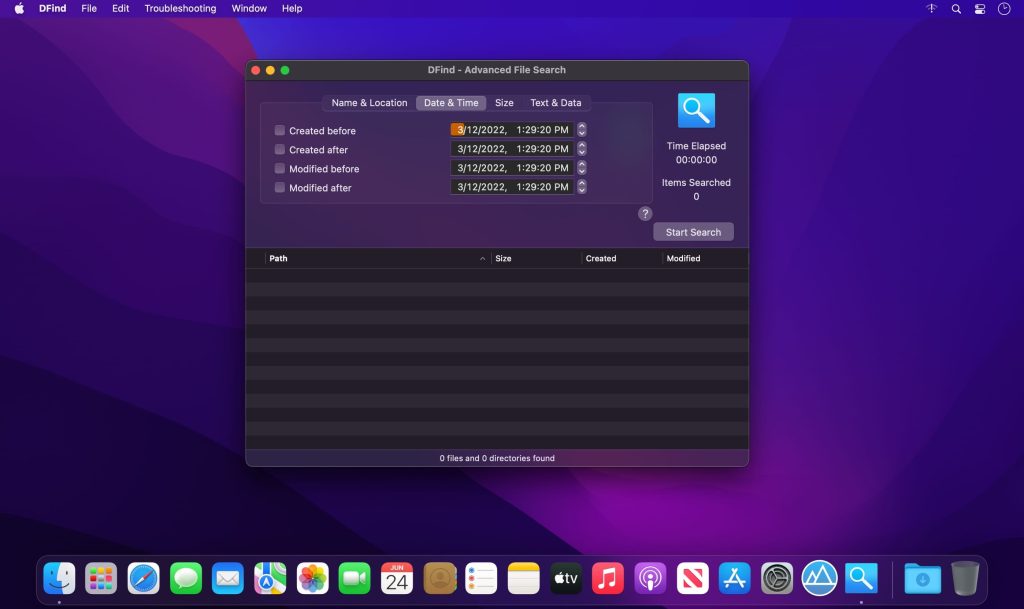Click the Modified after date field
The width and height of the screenshot is (1024, 609).
510,187
